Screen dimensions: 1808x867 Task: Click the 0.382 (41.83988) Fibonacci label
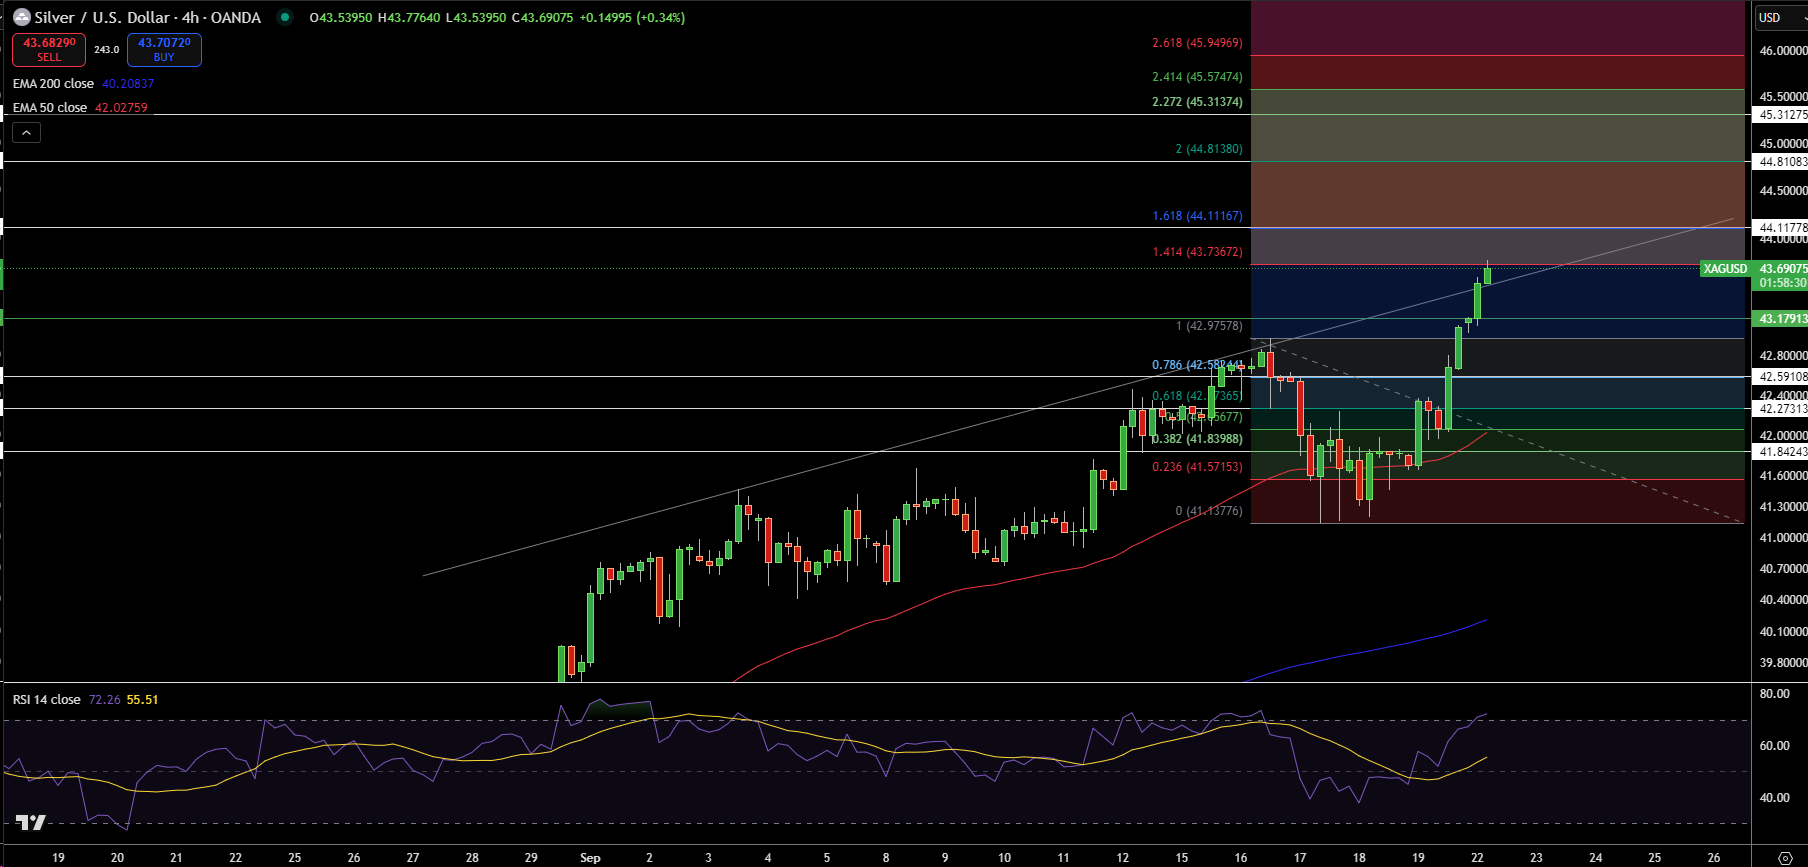pyautogui.click(x=1197, y=439)
